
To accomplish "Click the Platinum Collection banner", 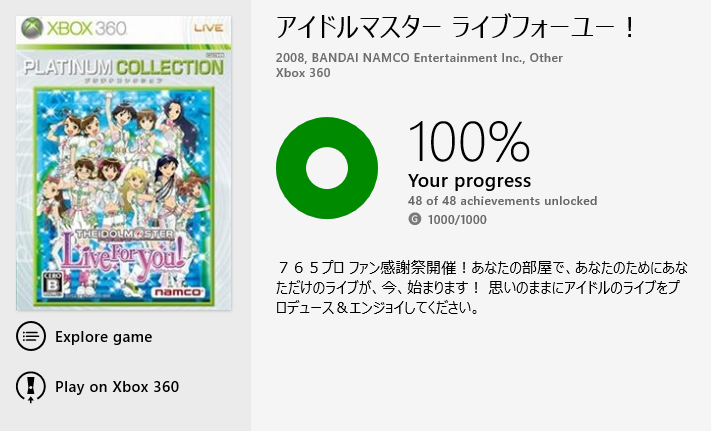I will pos(122,68).
